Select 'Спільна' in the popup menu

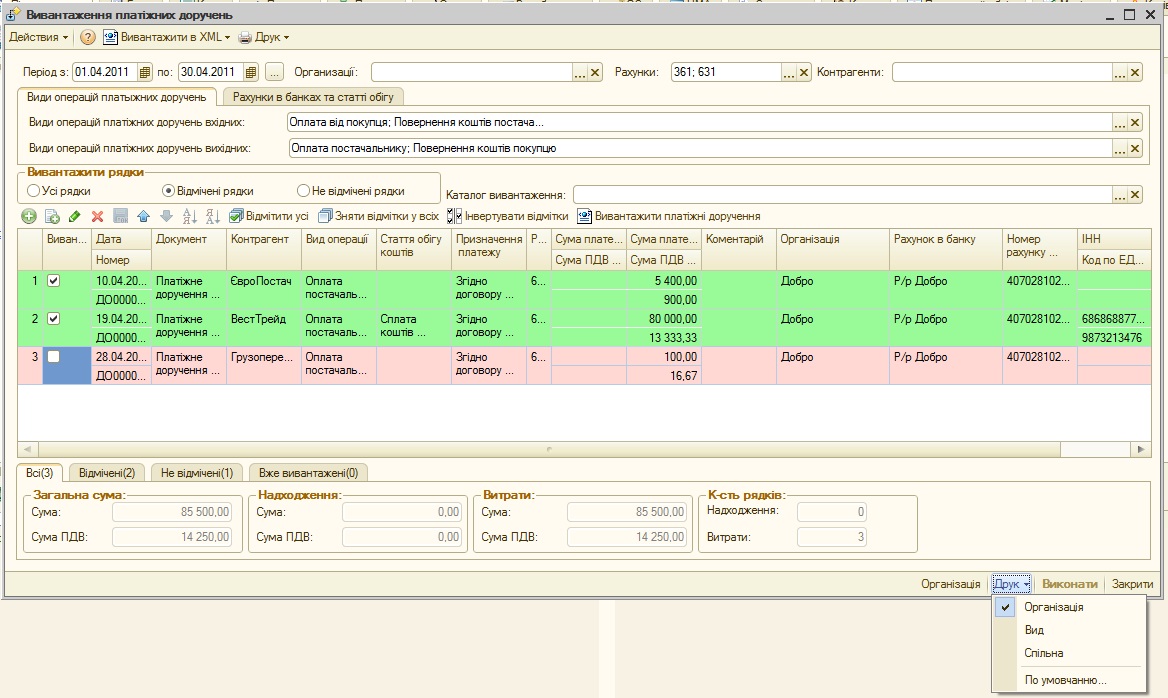pos(1043,653)
